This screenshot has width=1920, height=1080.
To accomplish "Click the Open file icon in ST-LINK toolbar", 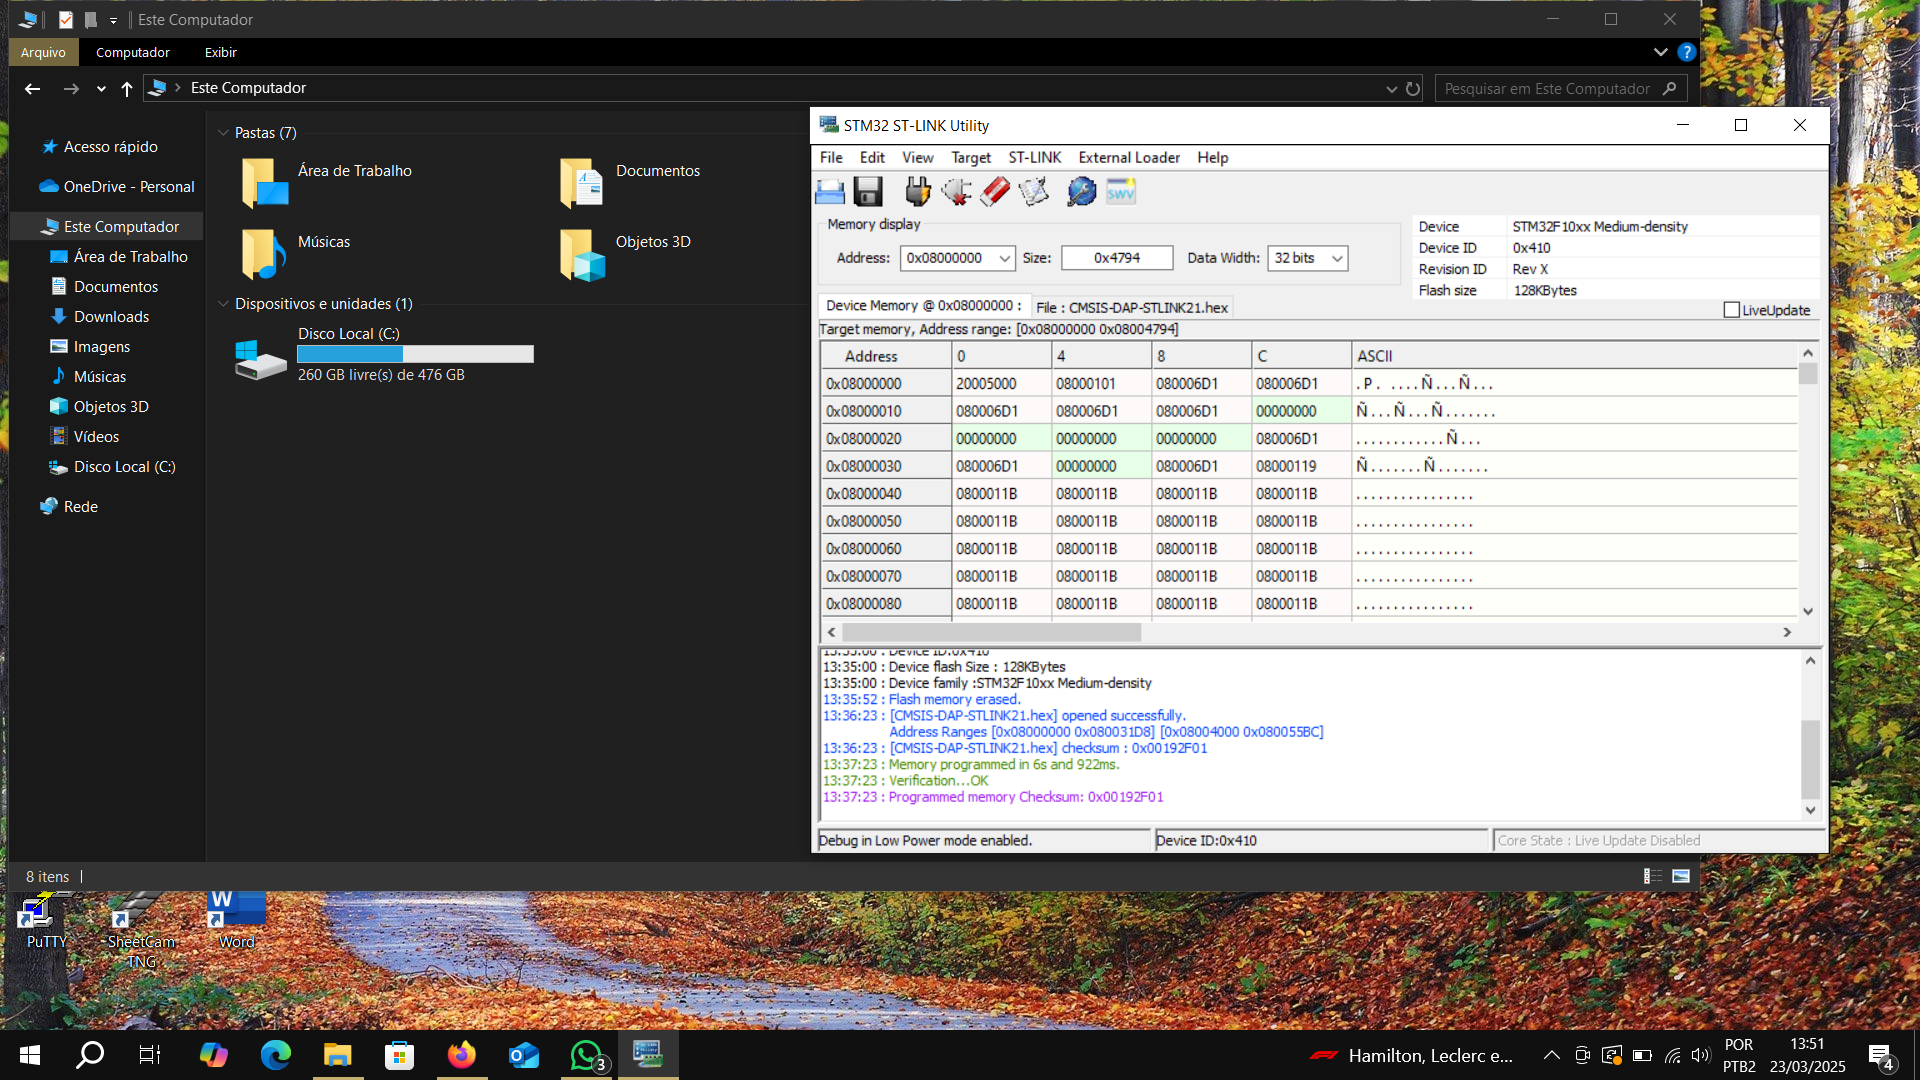I will pyautogui.click(x=830, y=191).
